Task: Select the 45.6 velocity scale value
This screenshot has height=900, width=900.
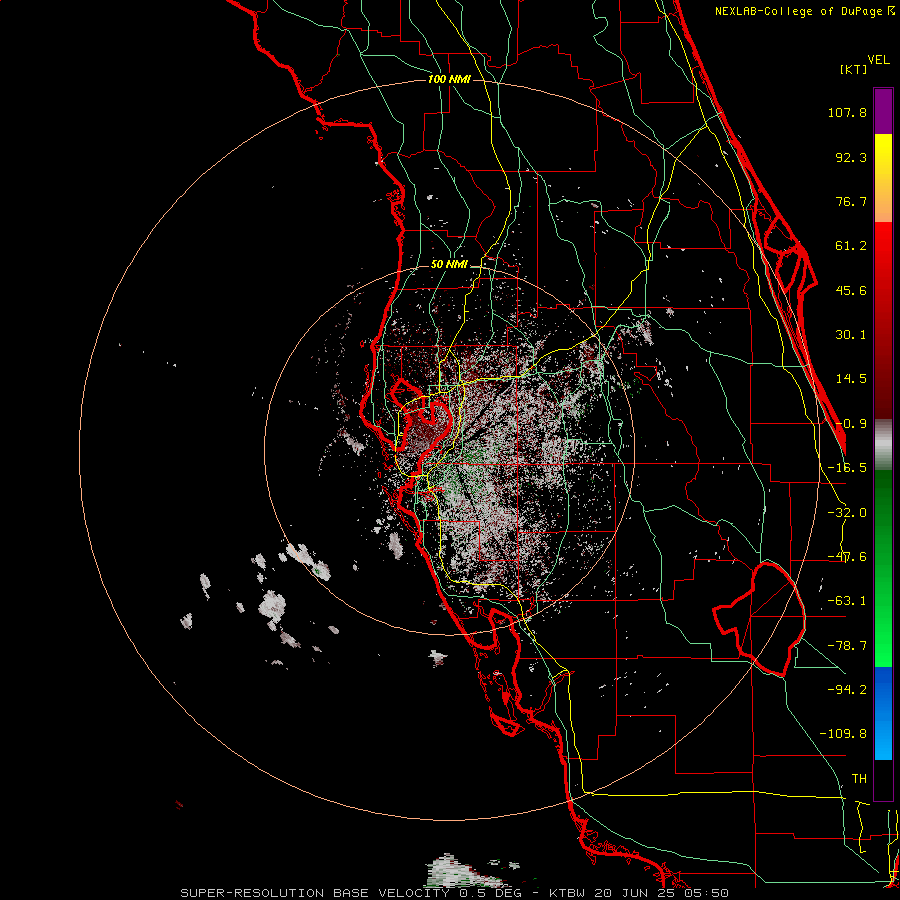Action: click(x=851, y=290)
